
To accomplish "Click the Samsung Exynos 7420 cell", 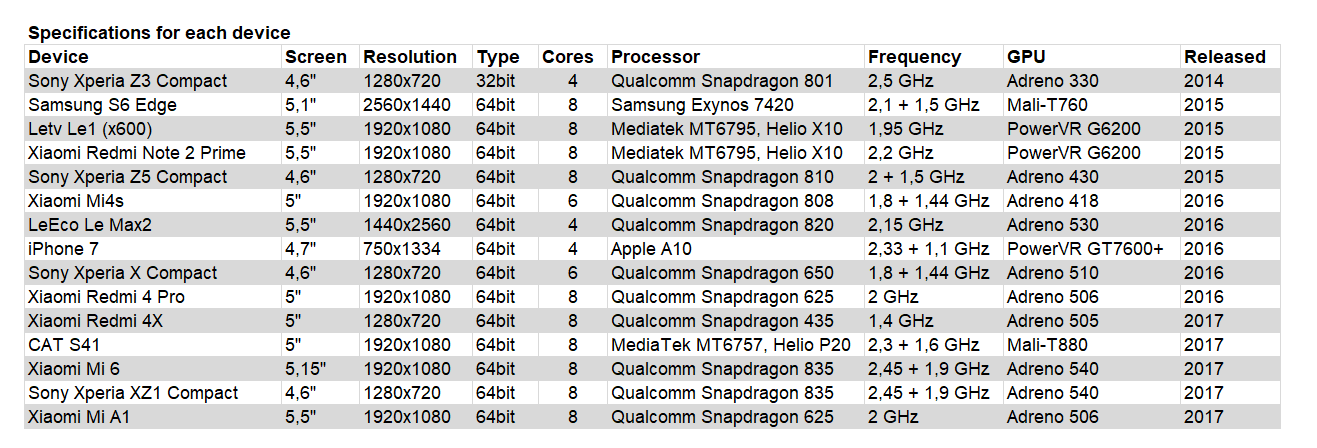I will [x=736, y=105].
